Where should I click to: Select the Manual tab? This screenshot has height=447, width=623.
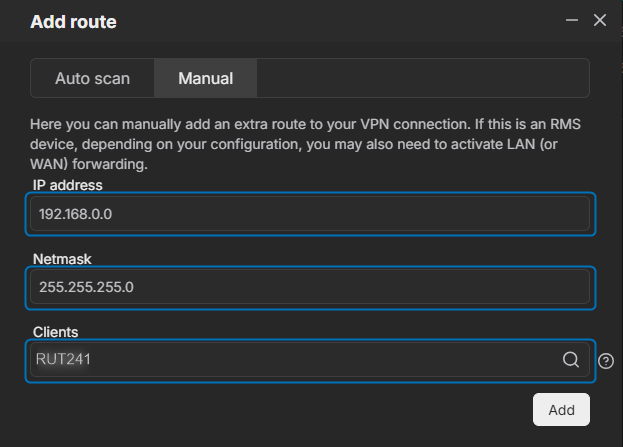pyautogui.click(x=205, y=78)
